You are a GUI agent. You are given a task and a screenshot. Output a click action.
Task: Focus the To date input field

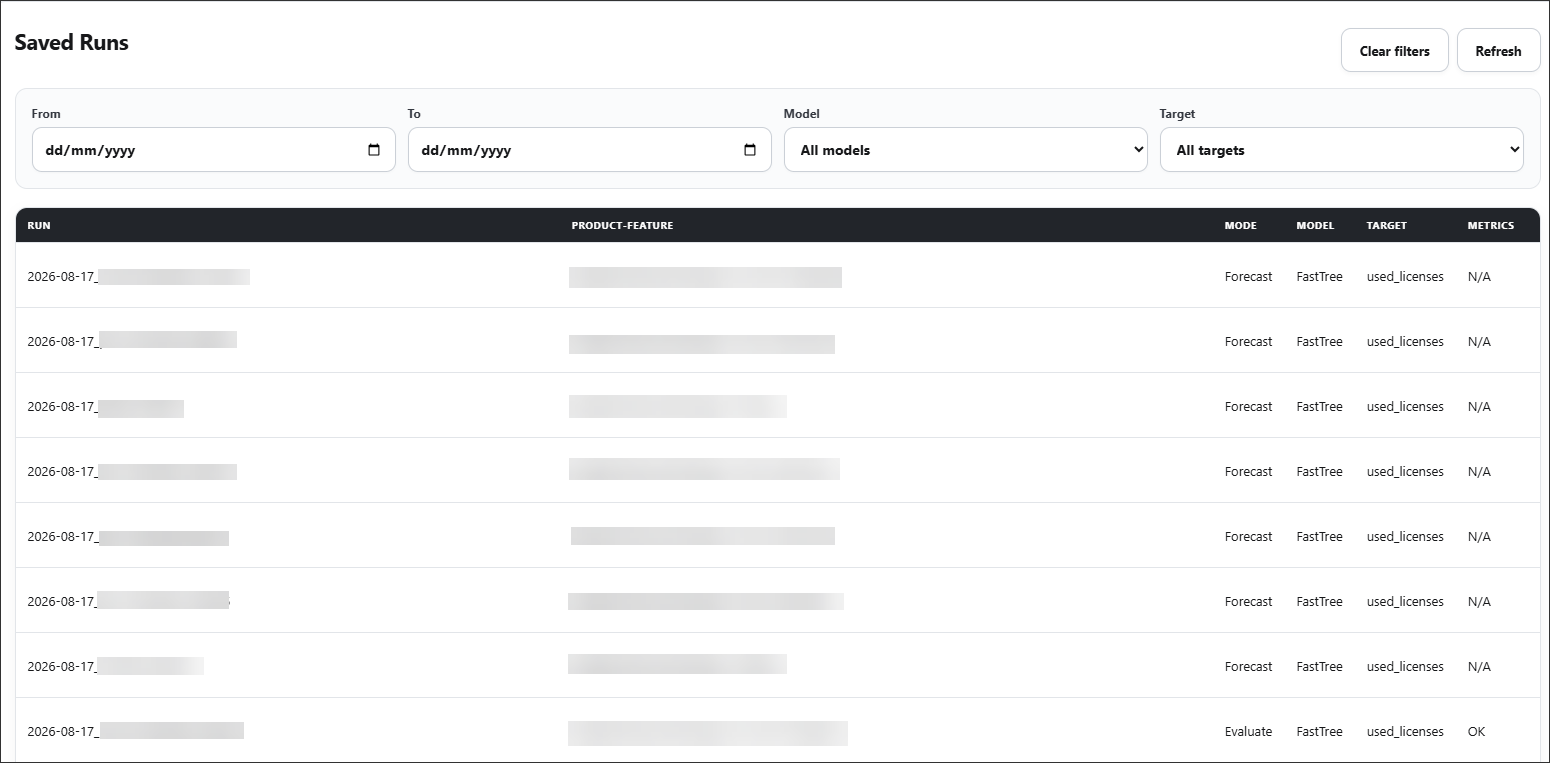tap(590, 150)
